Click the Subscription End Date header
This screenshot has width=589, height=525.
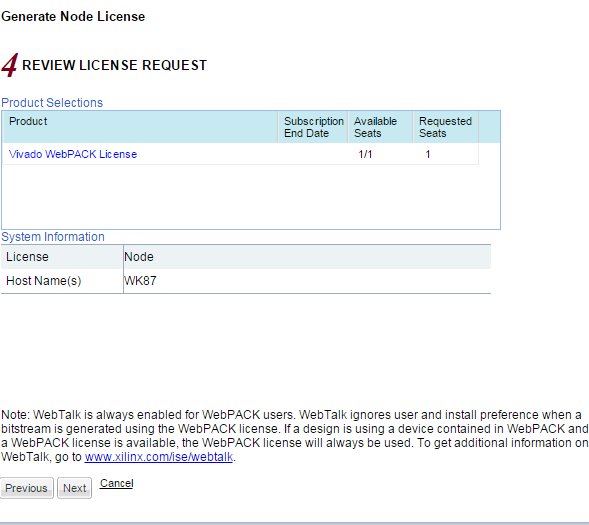[x=313, y=127]
